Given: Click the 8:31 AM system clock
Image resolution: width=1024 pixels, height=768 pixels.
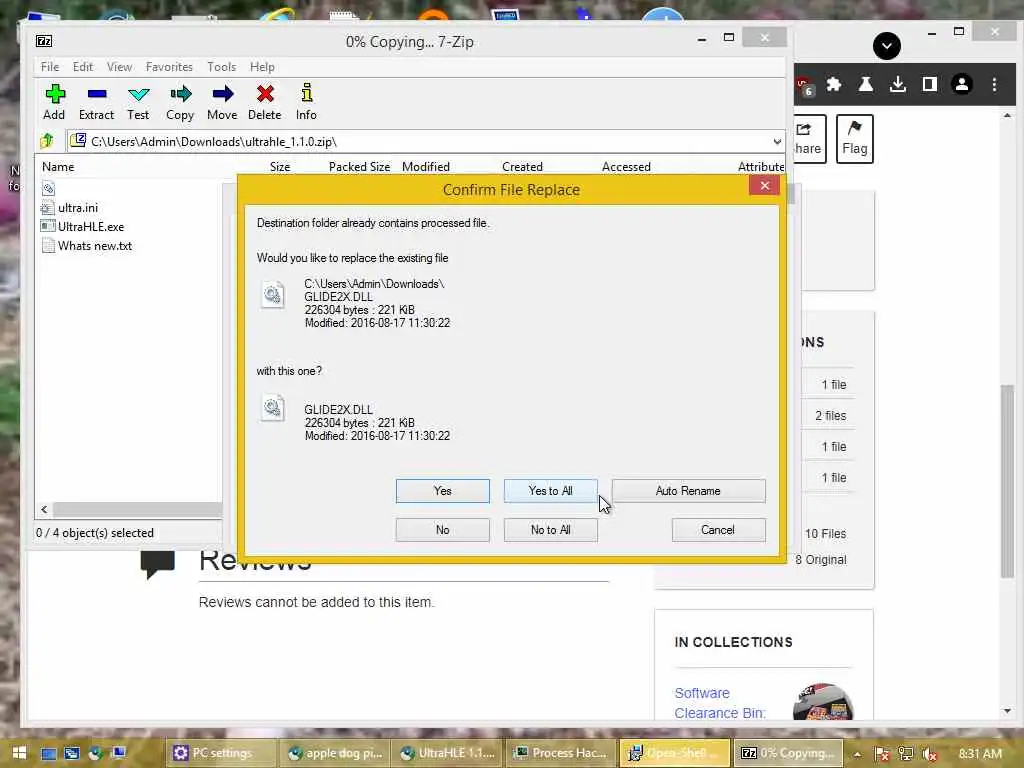Looking at the screenshot, I should tap(980, 754).
